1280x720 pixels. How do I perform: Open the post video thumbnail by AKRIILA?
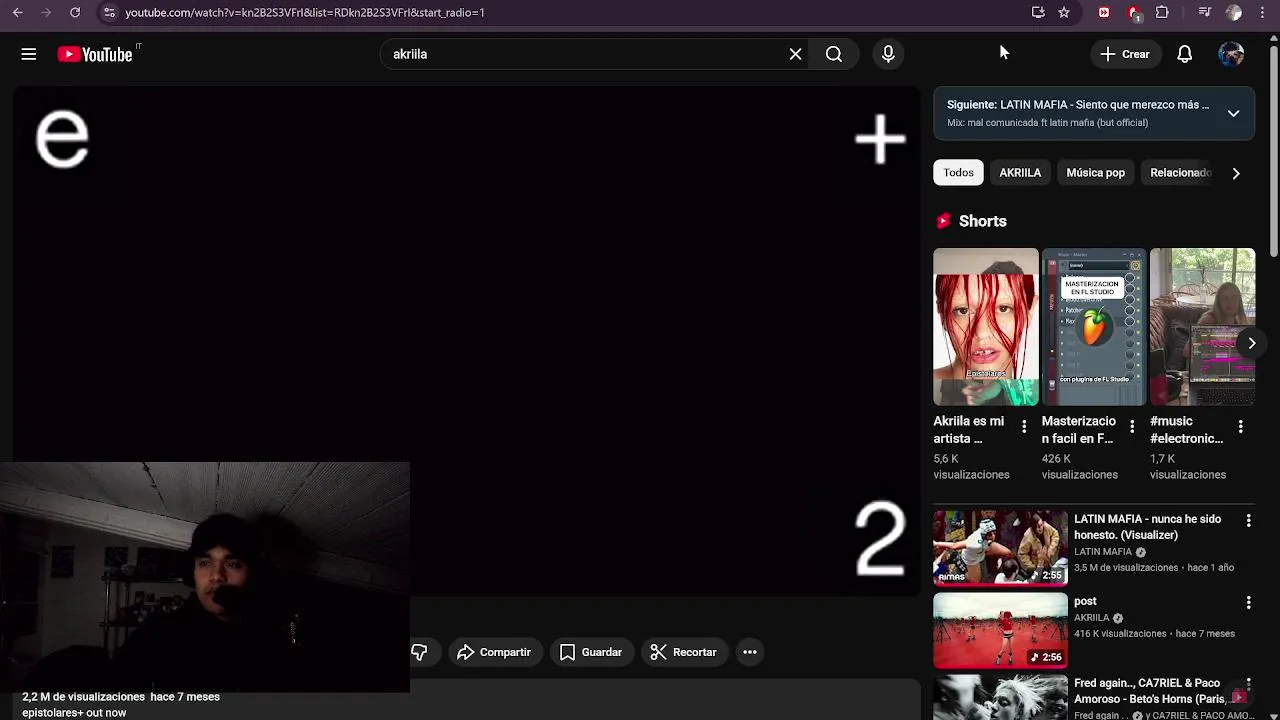1000,630
